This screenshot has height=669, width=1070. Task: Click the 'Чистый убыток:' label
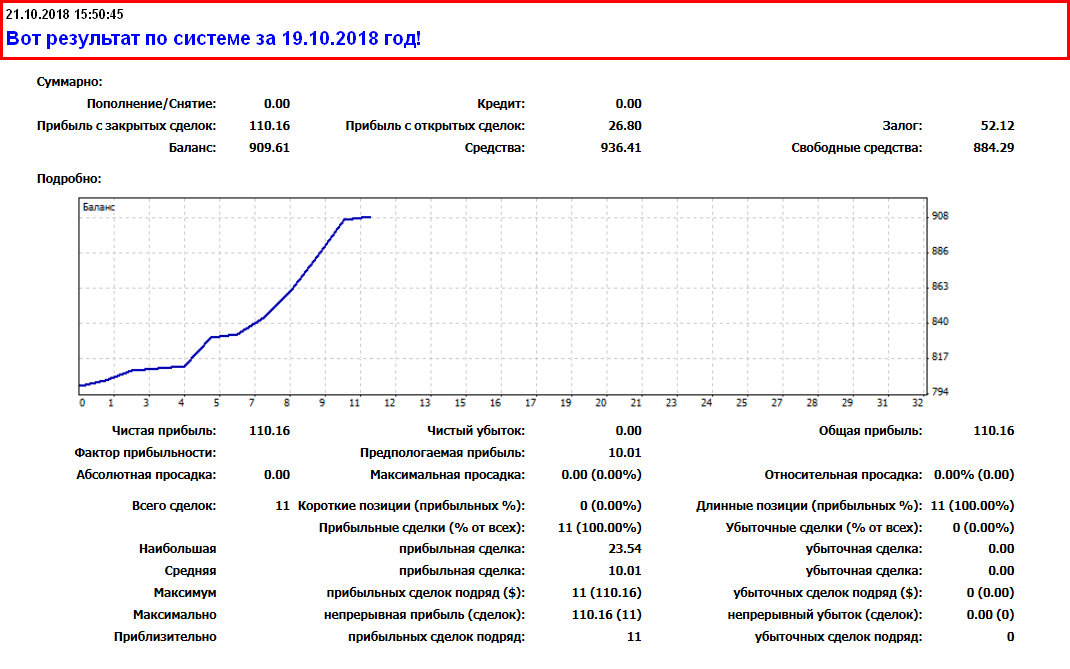[x=476, y=431]
